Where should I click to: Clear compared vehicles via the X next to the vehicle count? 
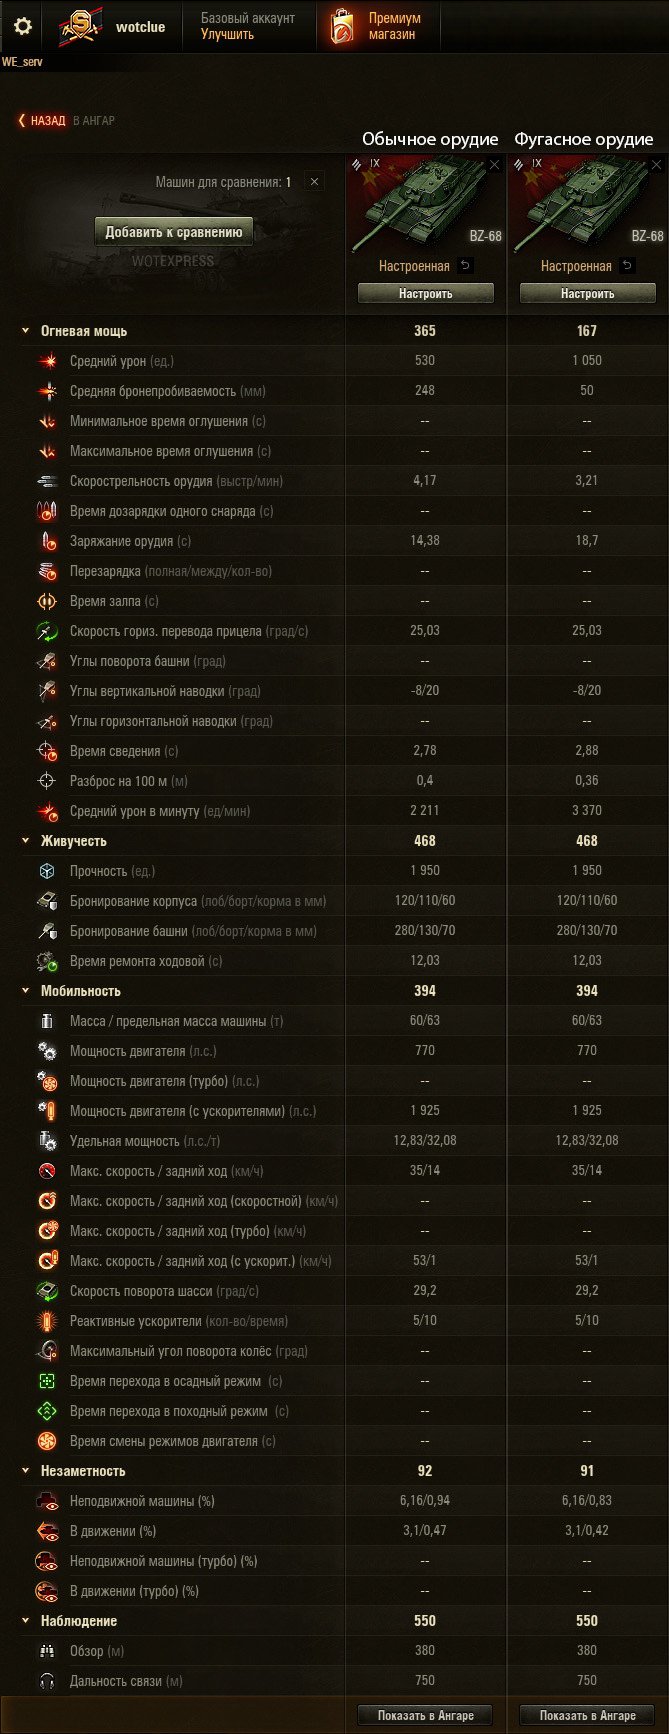(x=314, y=182)
